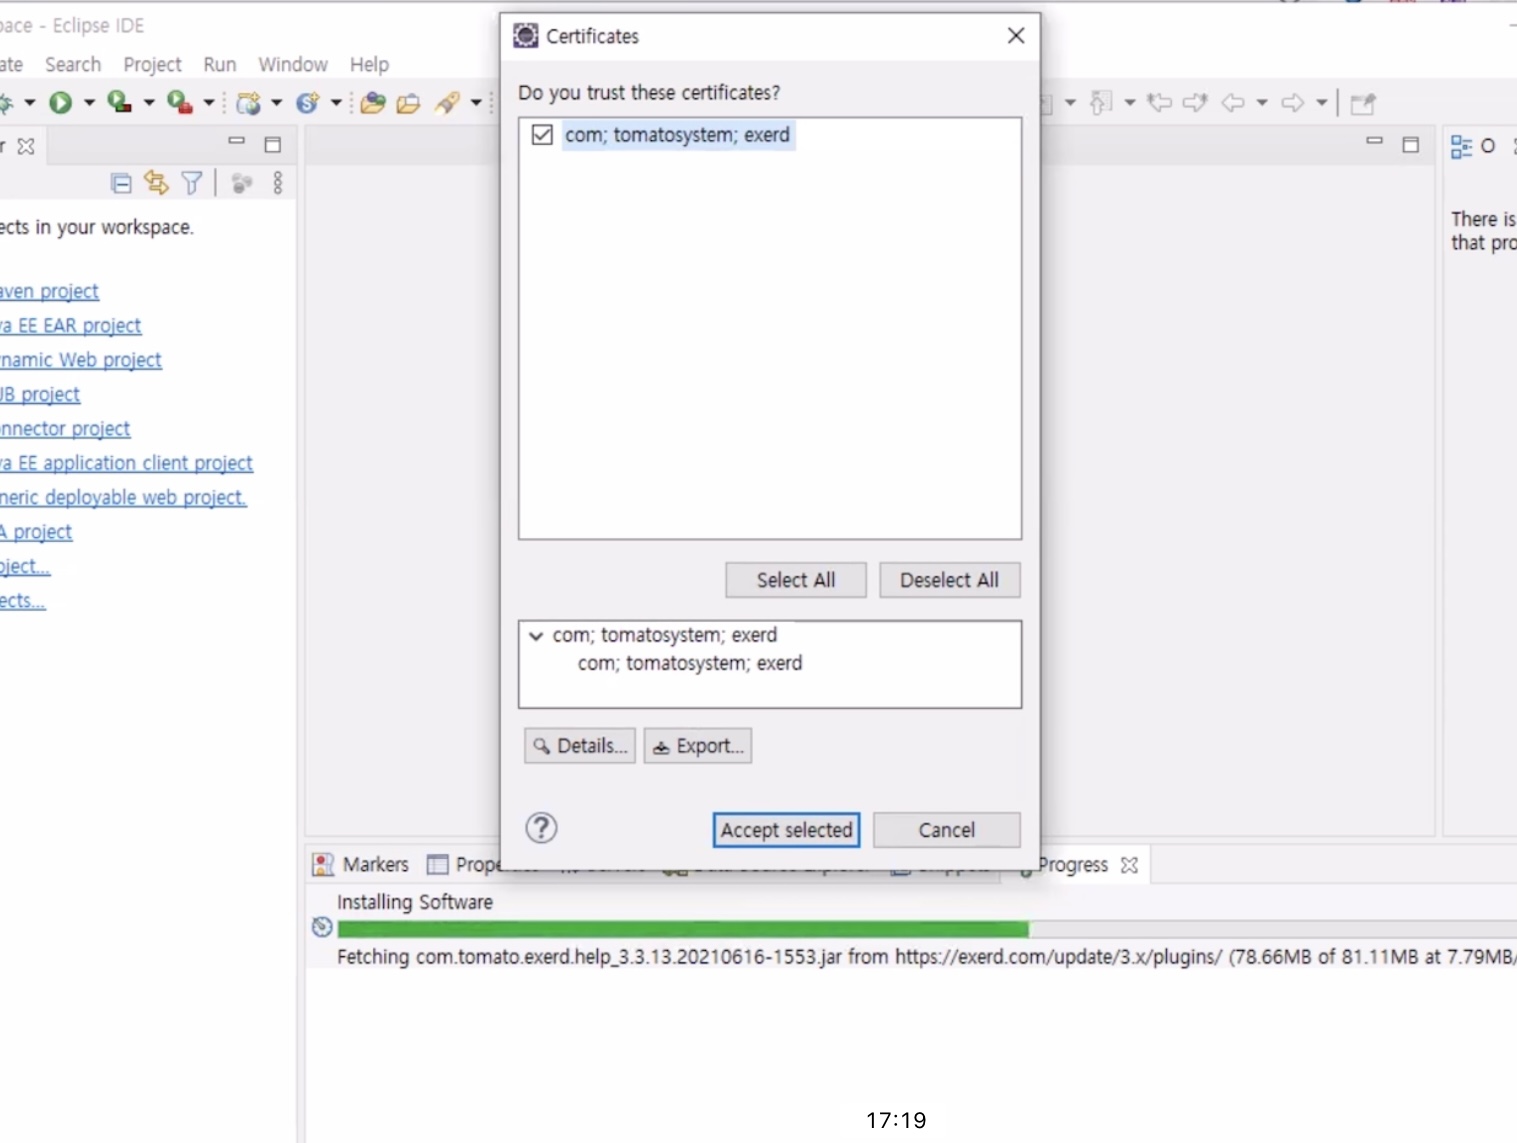1517x1143 pixels.
Task: Click the Project Explorer filter funnel icon
Action: pos(192,182)
